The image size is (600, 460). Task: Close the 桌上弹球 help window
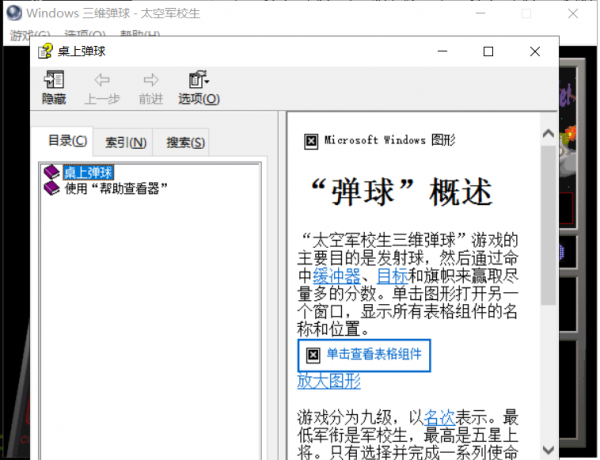(x=535, y=51)
